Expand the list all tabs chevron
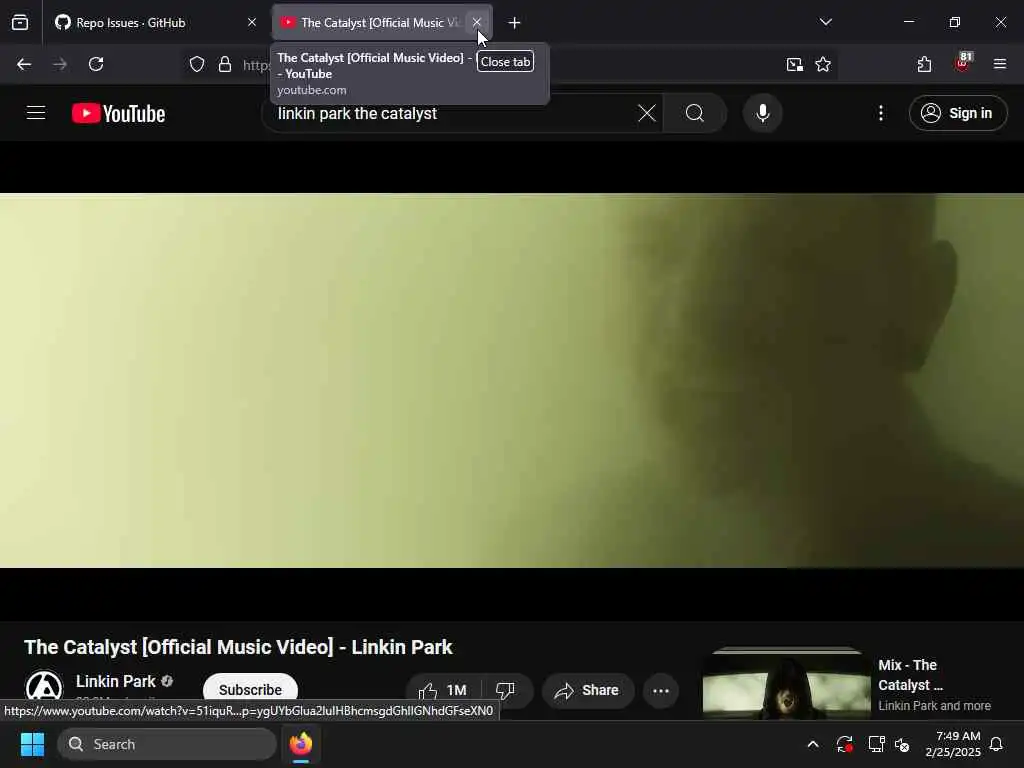The width and height of the screenshot is (1024, 768). coord(825,22)
